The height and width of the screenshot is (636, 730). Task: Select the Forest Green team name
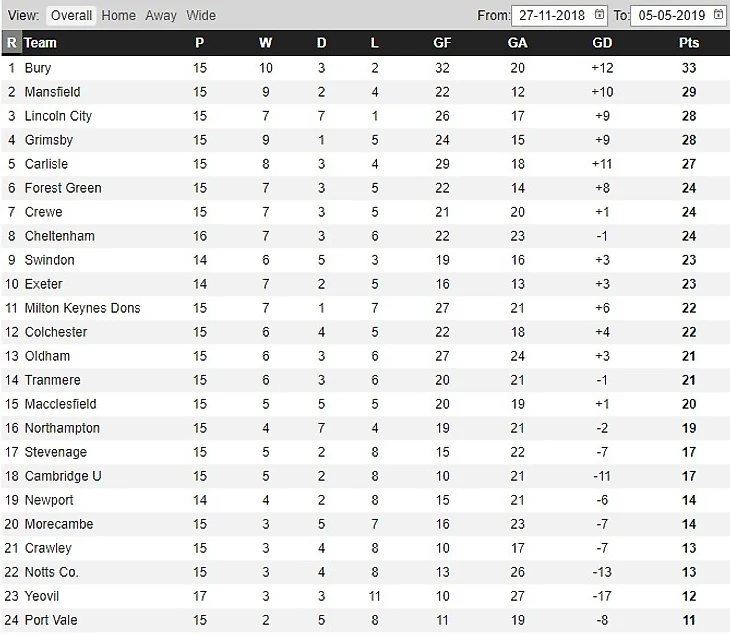63,188
